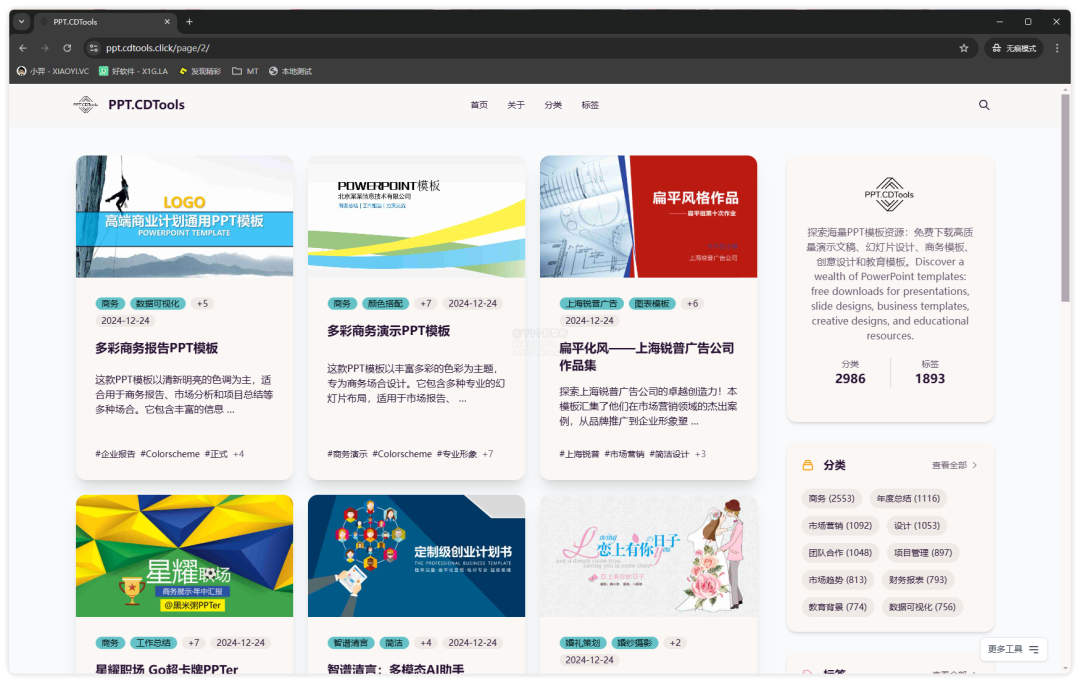Screen dimensions: 1080x683
Task: Click the 智谱清言 category tag
Action: click(x=351, y=643)
